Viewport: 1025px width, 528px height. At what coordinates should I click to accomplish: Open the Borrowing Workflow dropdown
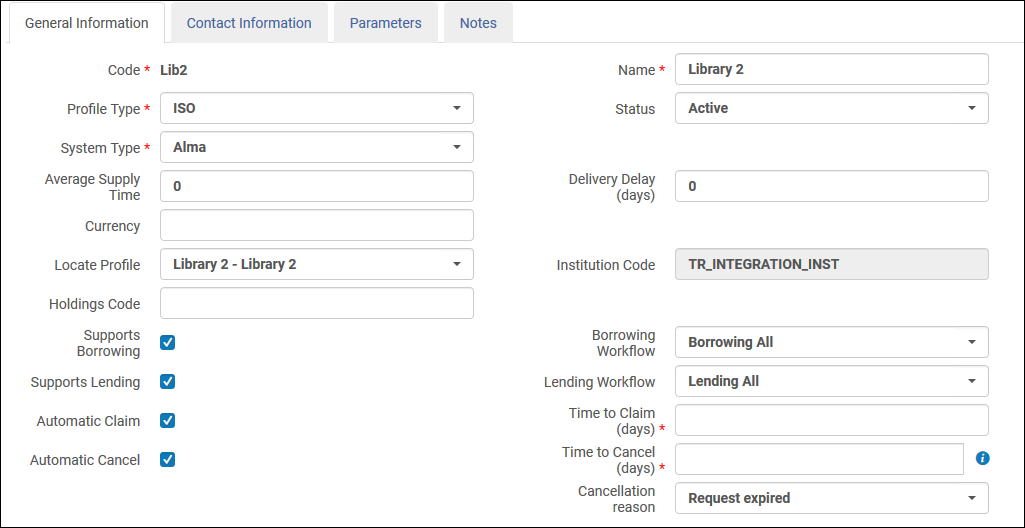(x=831, y=342)
